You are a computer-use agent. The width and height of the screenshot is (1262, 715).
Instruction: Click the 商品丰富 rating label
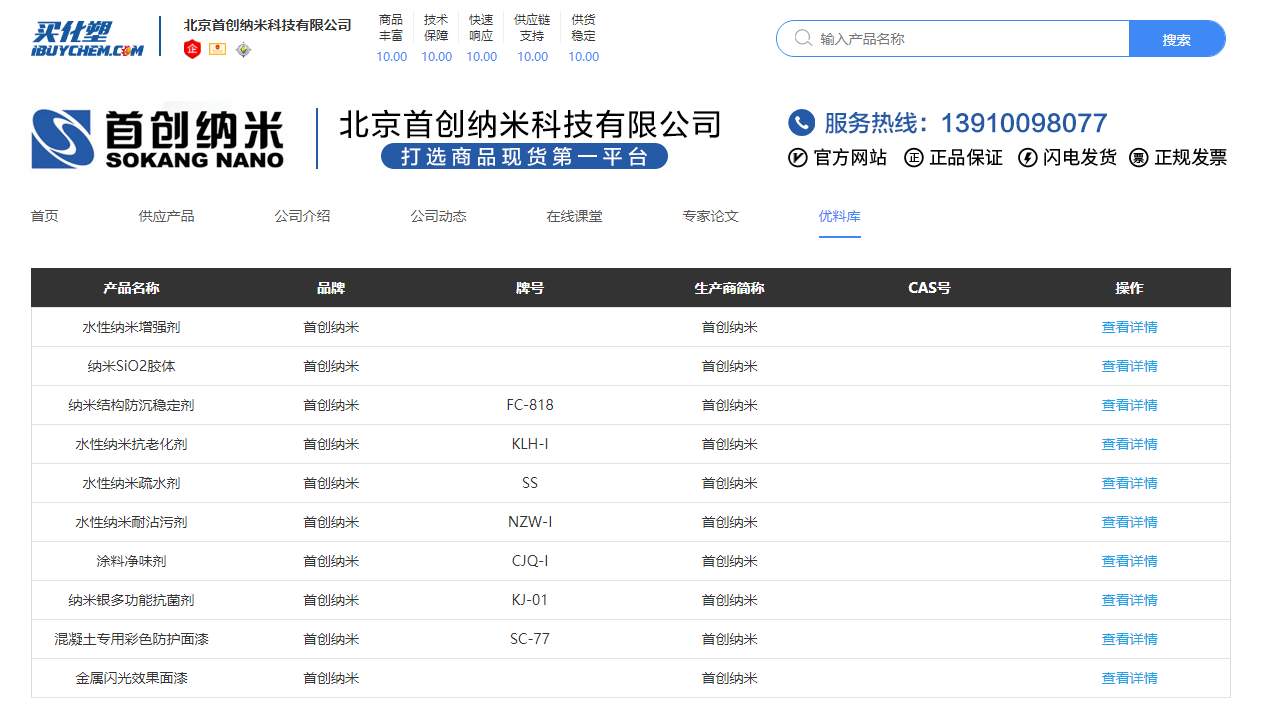click(x=391, y=28)
